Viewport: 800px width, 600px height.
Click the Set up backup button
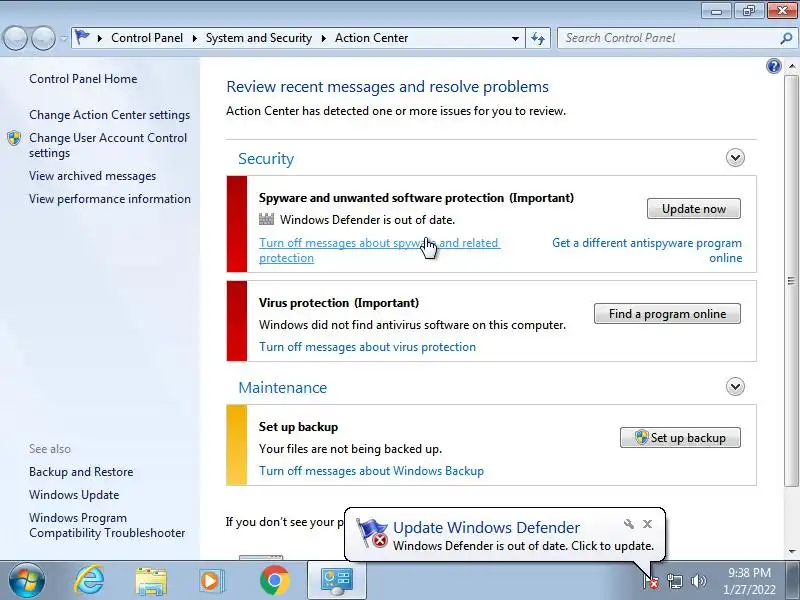[x=680, y=438]
